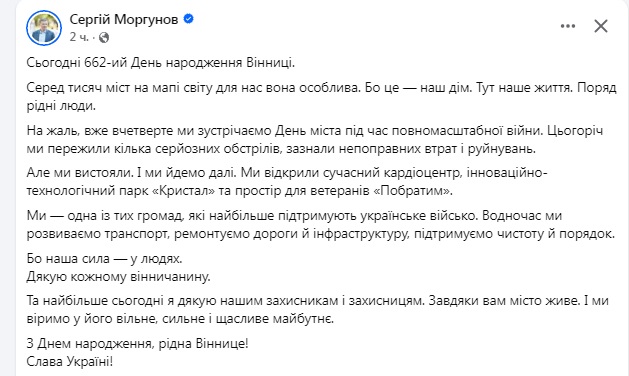Click the line 'Сьогодні 662-ий День народження Вінниці'
The image size is (629, 376).
pos(160,63)
